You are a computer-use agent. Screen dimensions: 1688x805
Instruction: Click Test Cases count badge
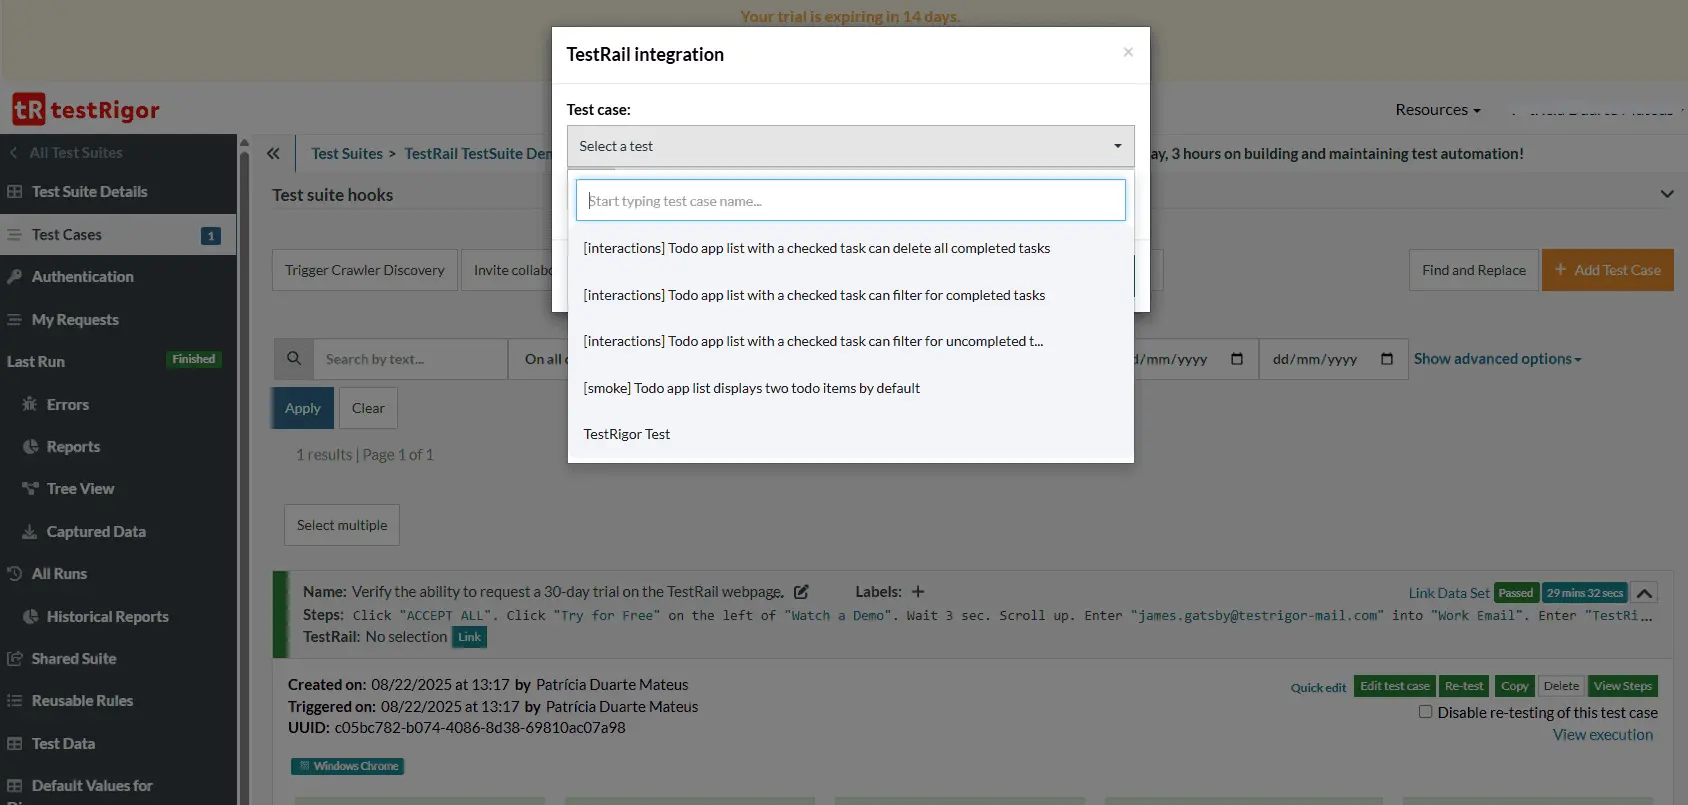coord(211,236)
